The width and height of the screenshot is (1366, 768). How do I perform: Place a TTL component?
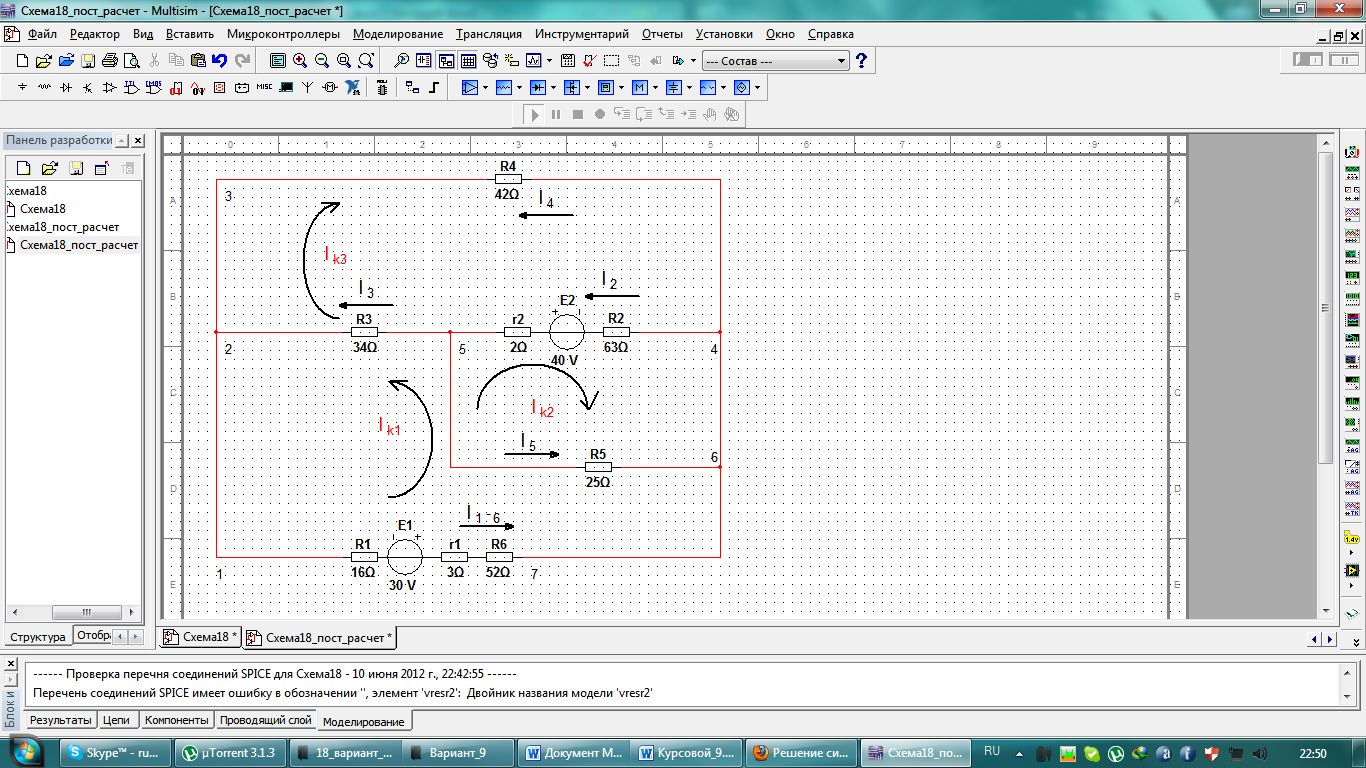click(x=131, y=88)
